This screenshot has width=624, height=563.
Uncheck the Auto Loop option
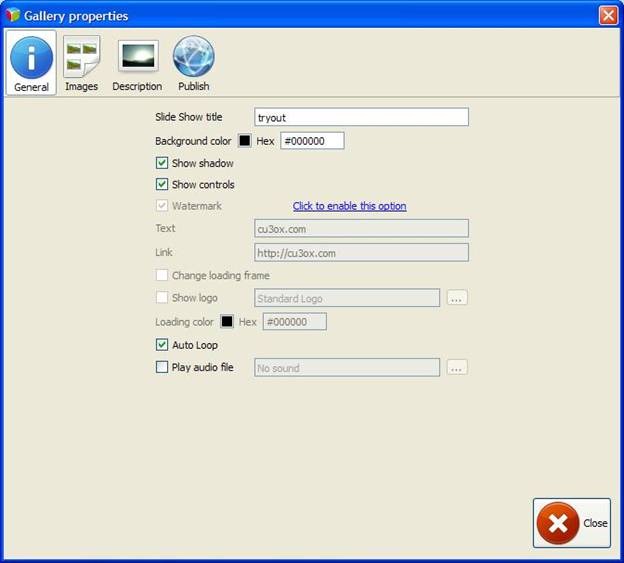click(162, 345)
